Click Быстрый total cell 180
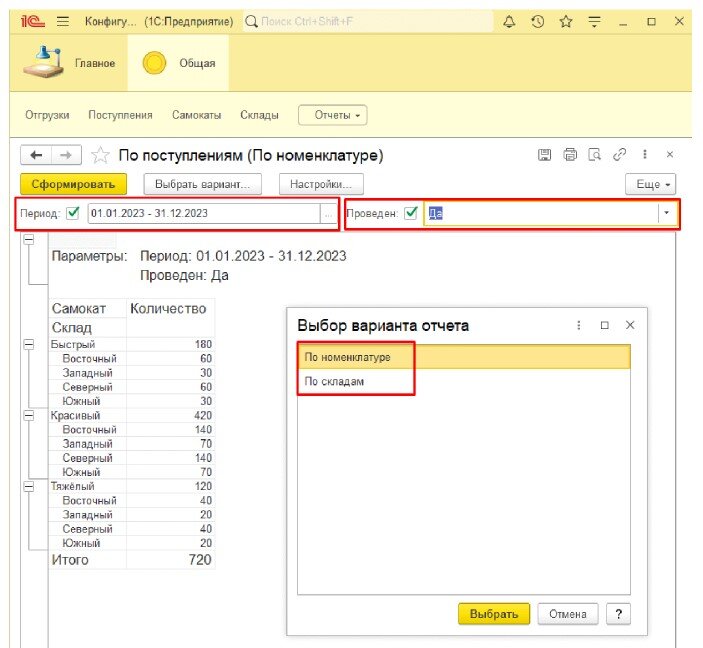The width and height of the screenshot is (703, 648). click(x=170, y=344)
